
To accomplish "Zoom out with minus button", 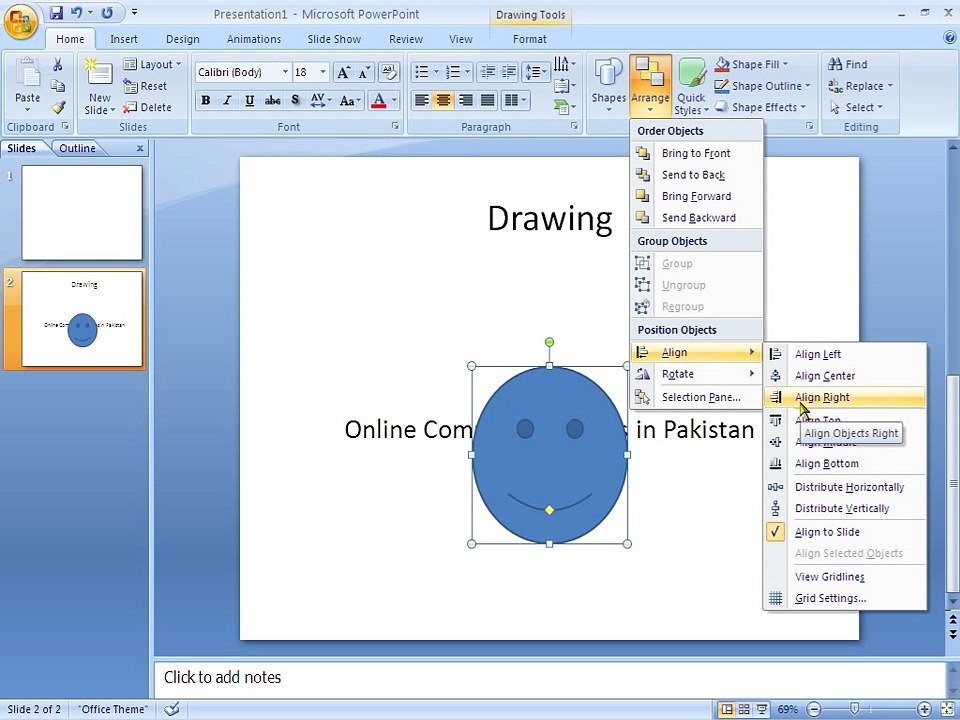I will pos(814,709).
